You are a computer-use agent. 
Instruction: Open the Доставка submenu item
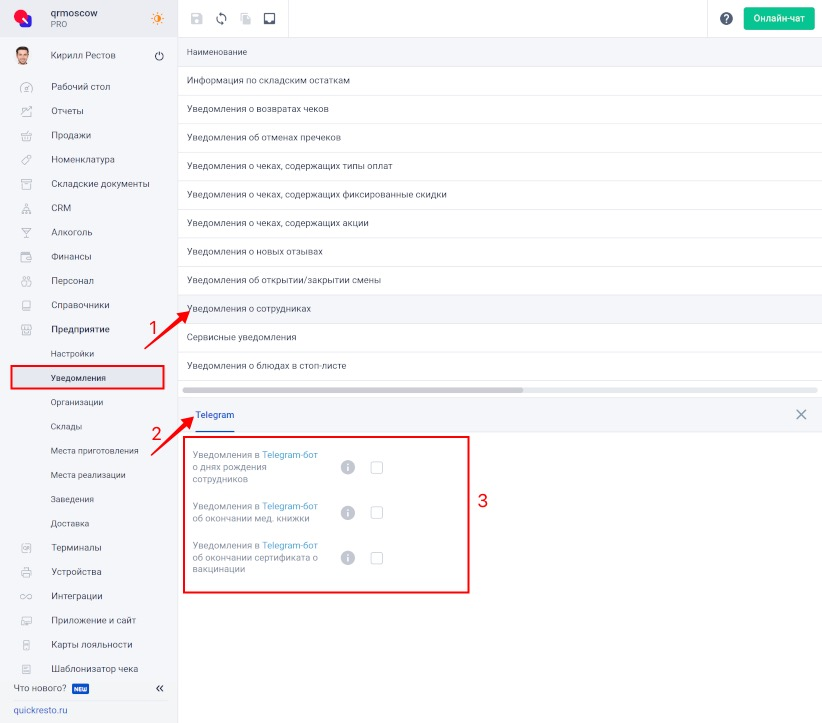point(70,524)
